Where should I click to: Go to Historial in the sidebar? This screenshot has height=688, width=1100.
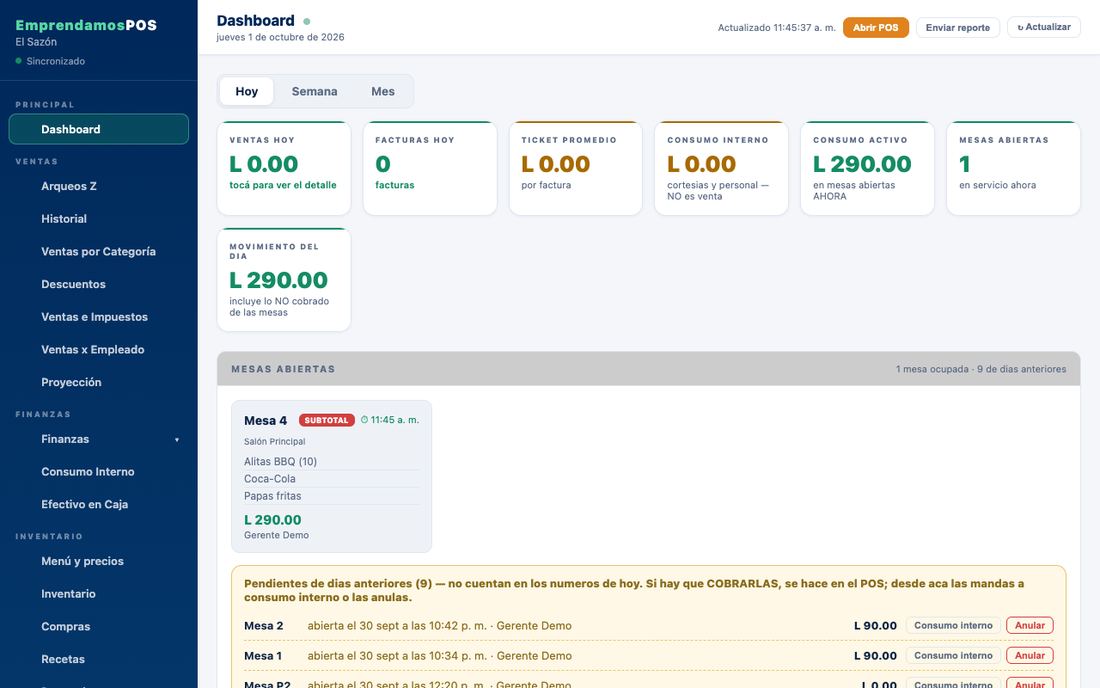[x=99, y=219]
